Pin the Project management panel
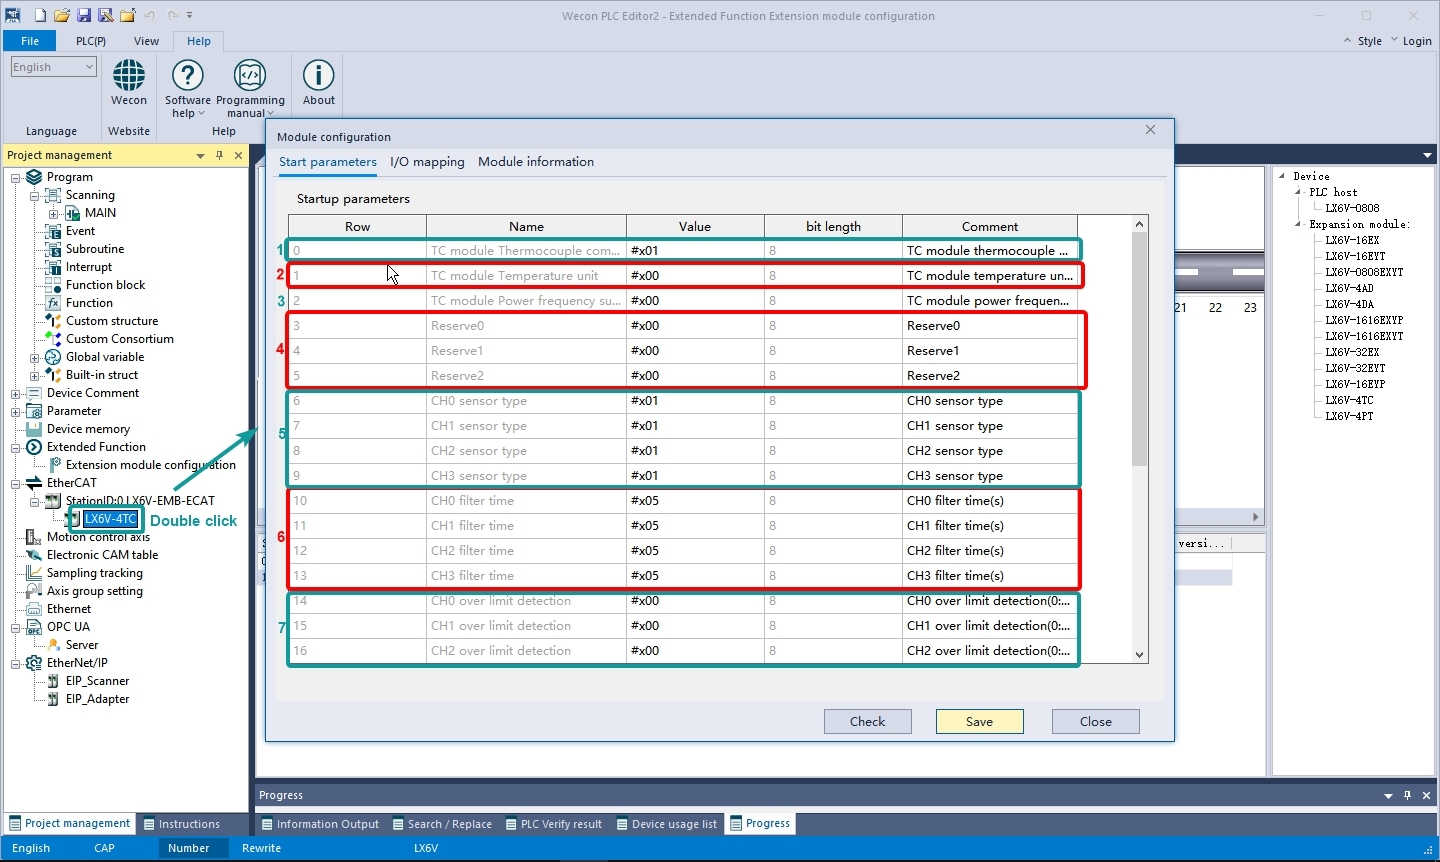This screenshot has height=862, width=1440. coord(219,155)
